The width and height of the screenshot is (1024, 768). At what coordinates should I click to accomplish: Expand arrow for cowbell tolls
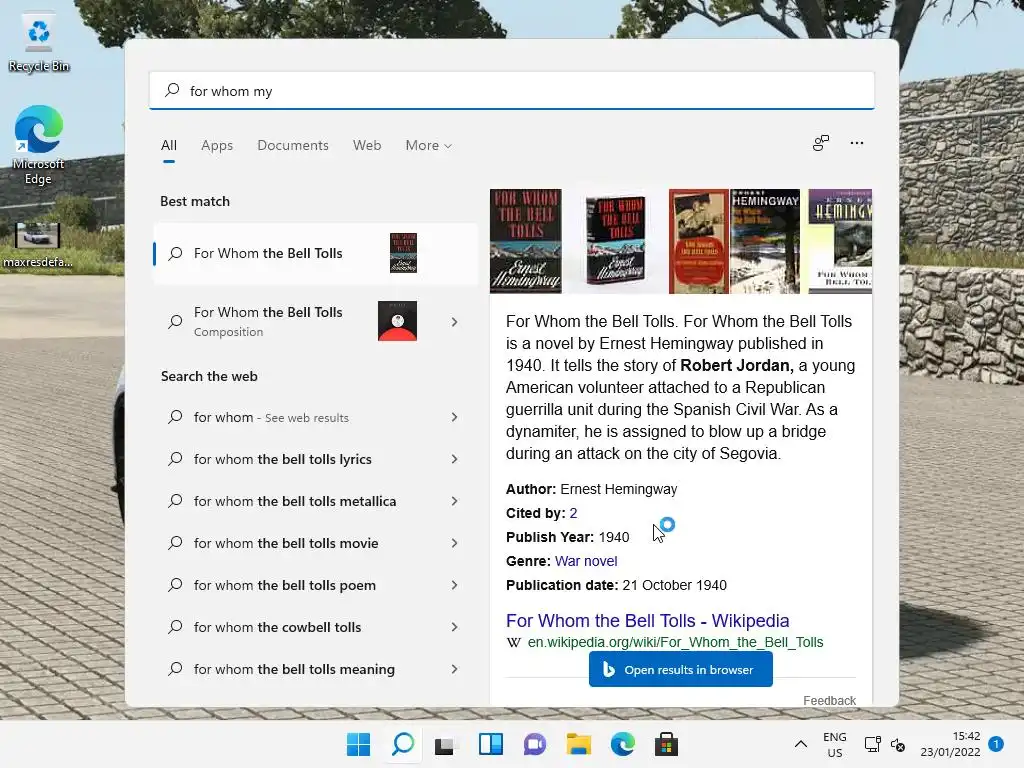455,627
